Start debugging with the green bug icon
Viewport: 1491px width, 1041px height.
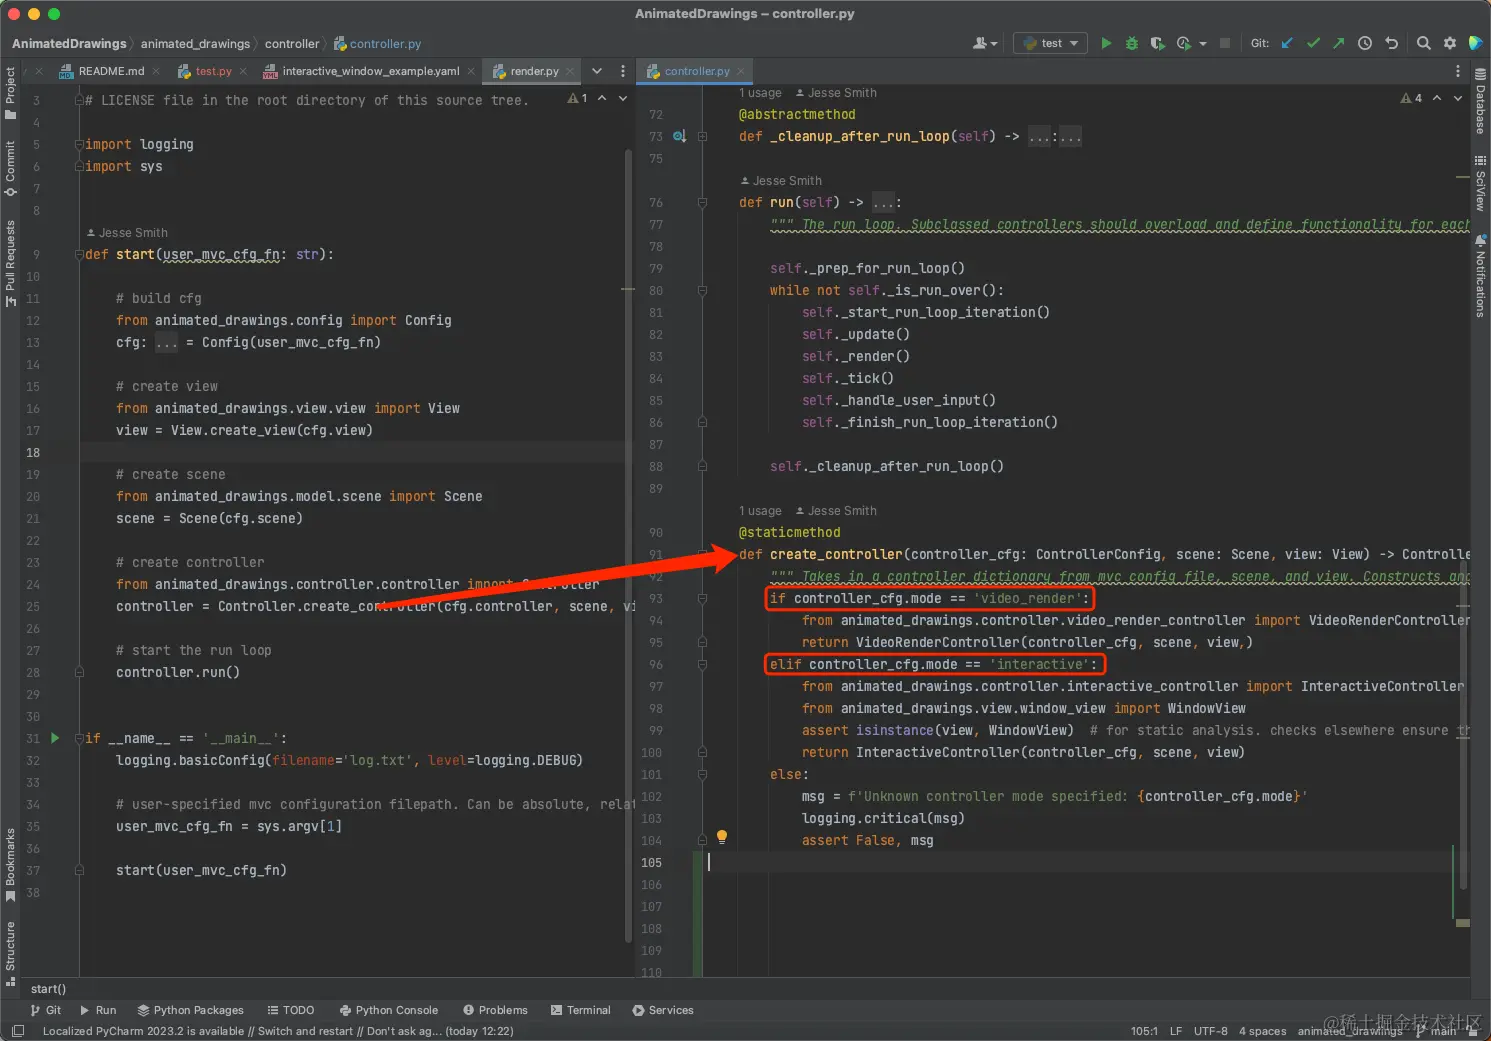(1132, 43)
